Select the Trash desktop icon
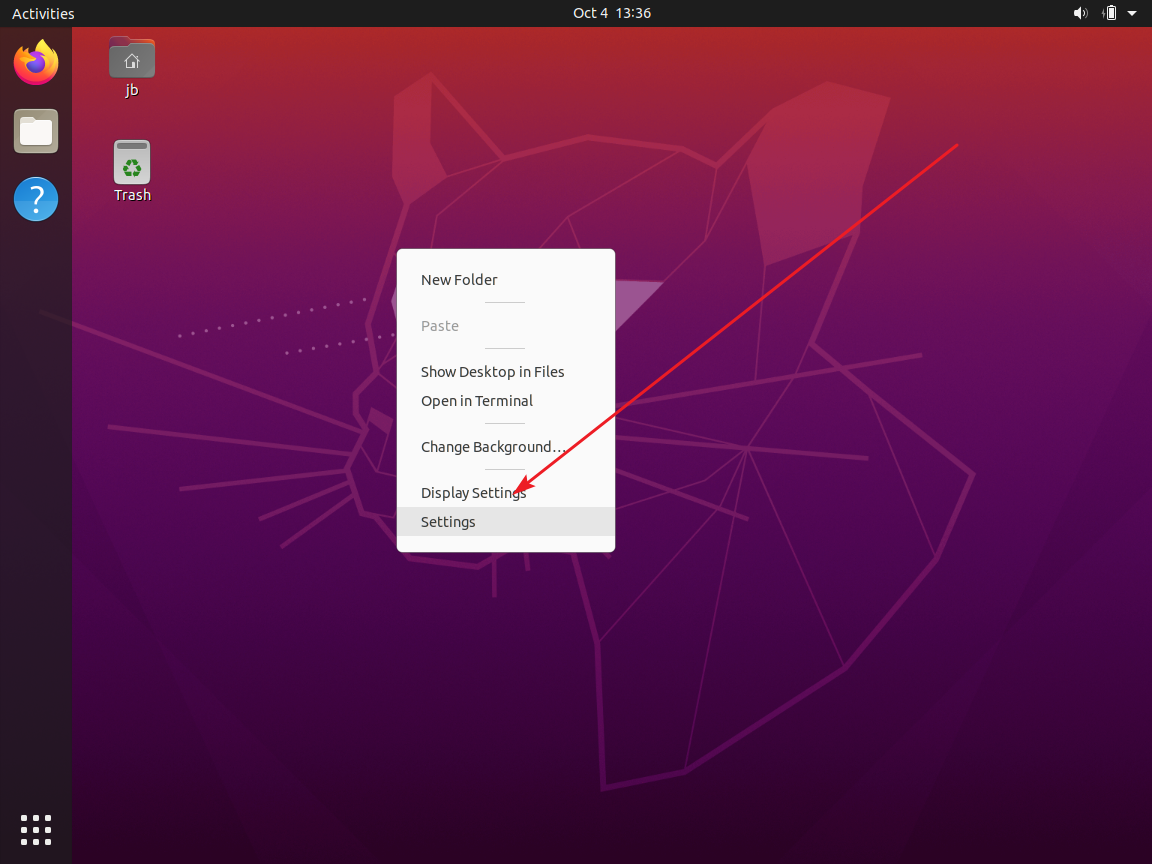Screen dimensions: 1152x864 [x=132, y=171]
